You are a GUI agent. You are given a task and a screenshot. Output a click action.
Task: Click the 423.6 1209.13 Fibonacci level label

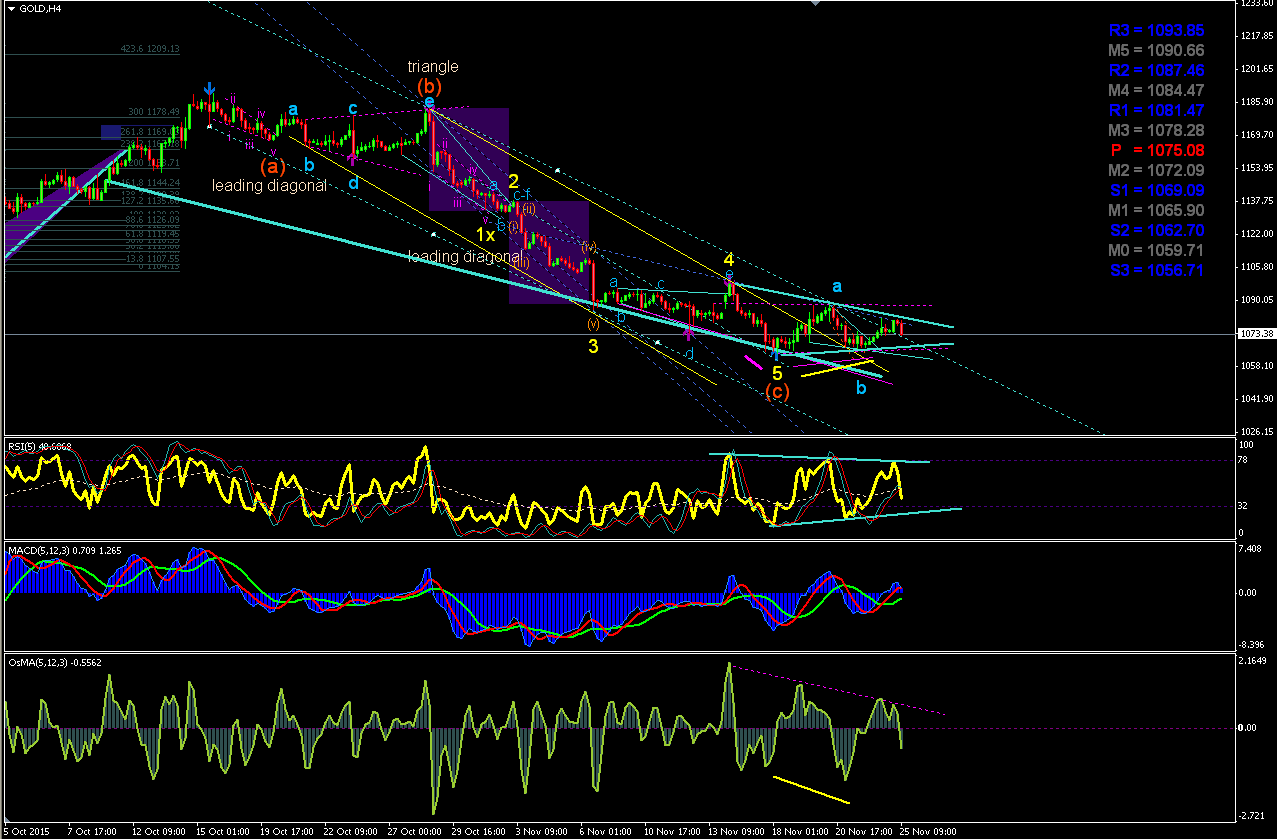[x=151, y=48]
